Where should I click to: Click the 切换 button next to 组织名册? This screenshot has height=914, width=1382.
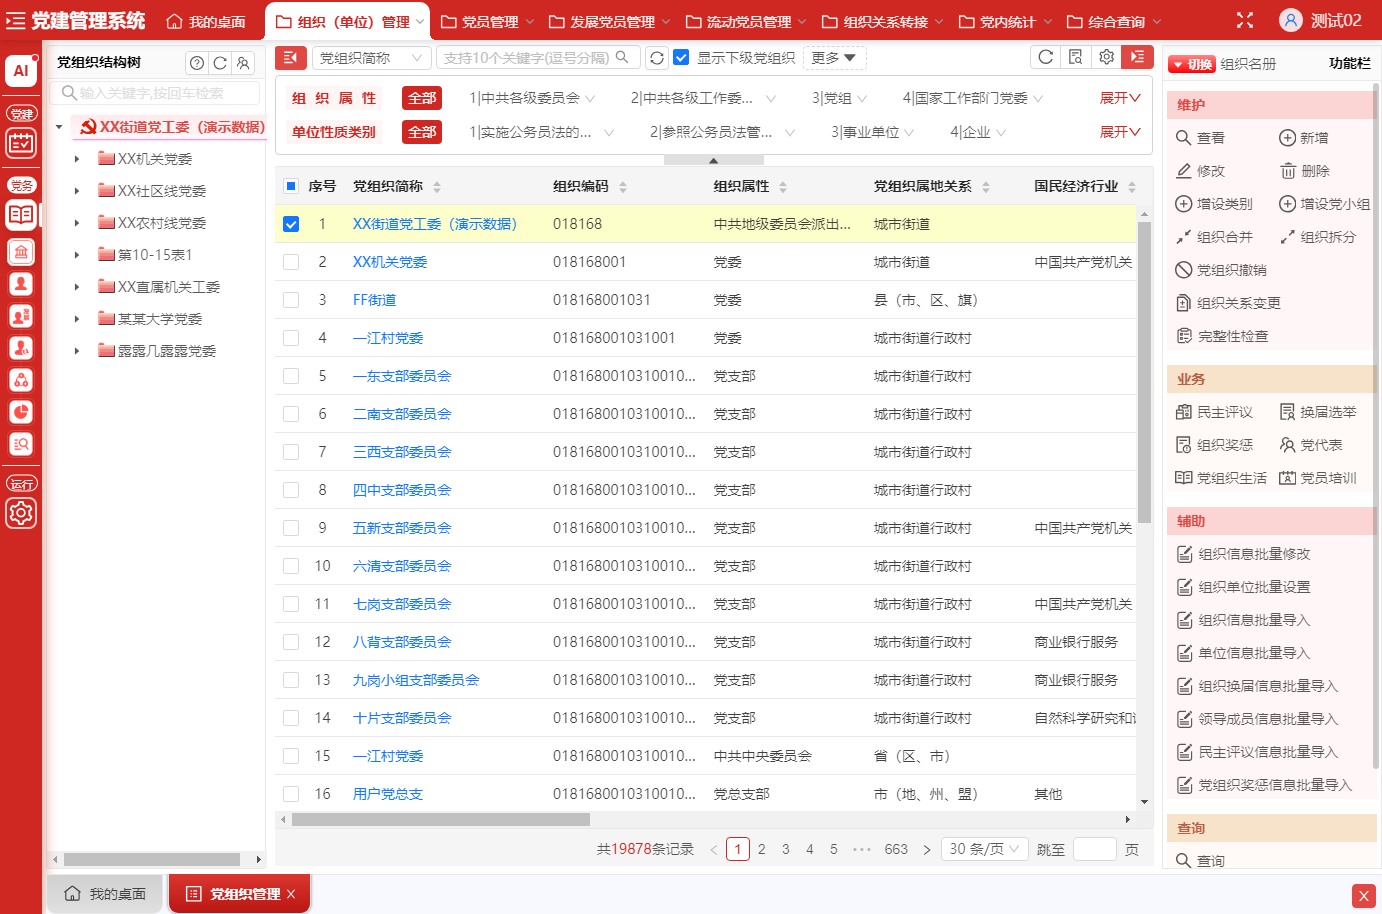1192,64
